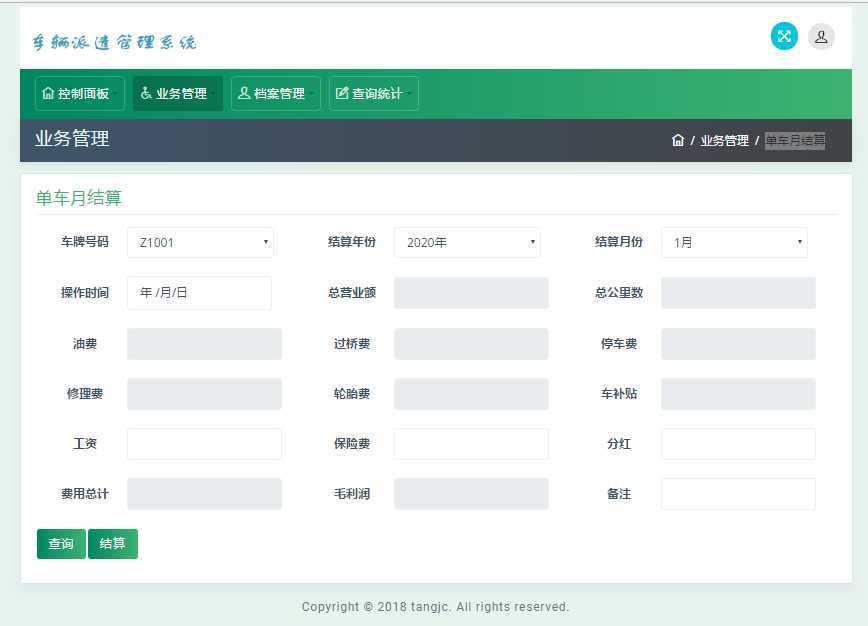This screenshot has height=626, width=868.
Task: Click the 轮胎费 field
Action: 471,394
